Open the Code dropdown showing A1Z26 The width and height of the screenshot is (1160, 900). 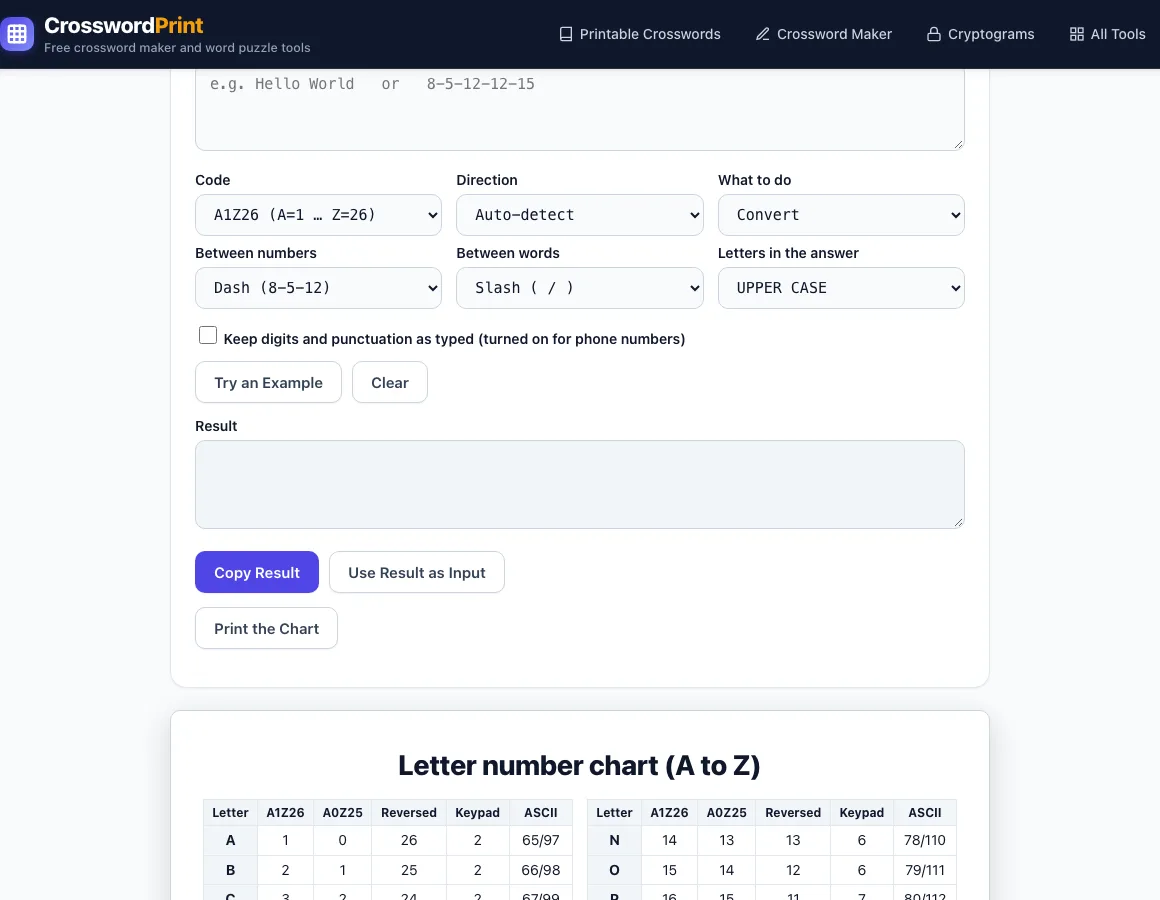click(x=318, y=215)
